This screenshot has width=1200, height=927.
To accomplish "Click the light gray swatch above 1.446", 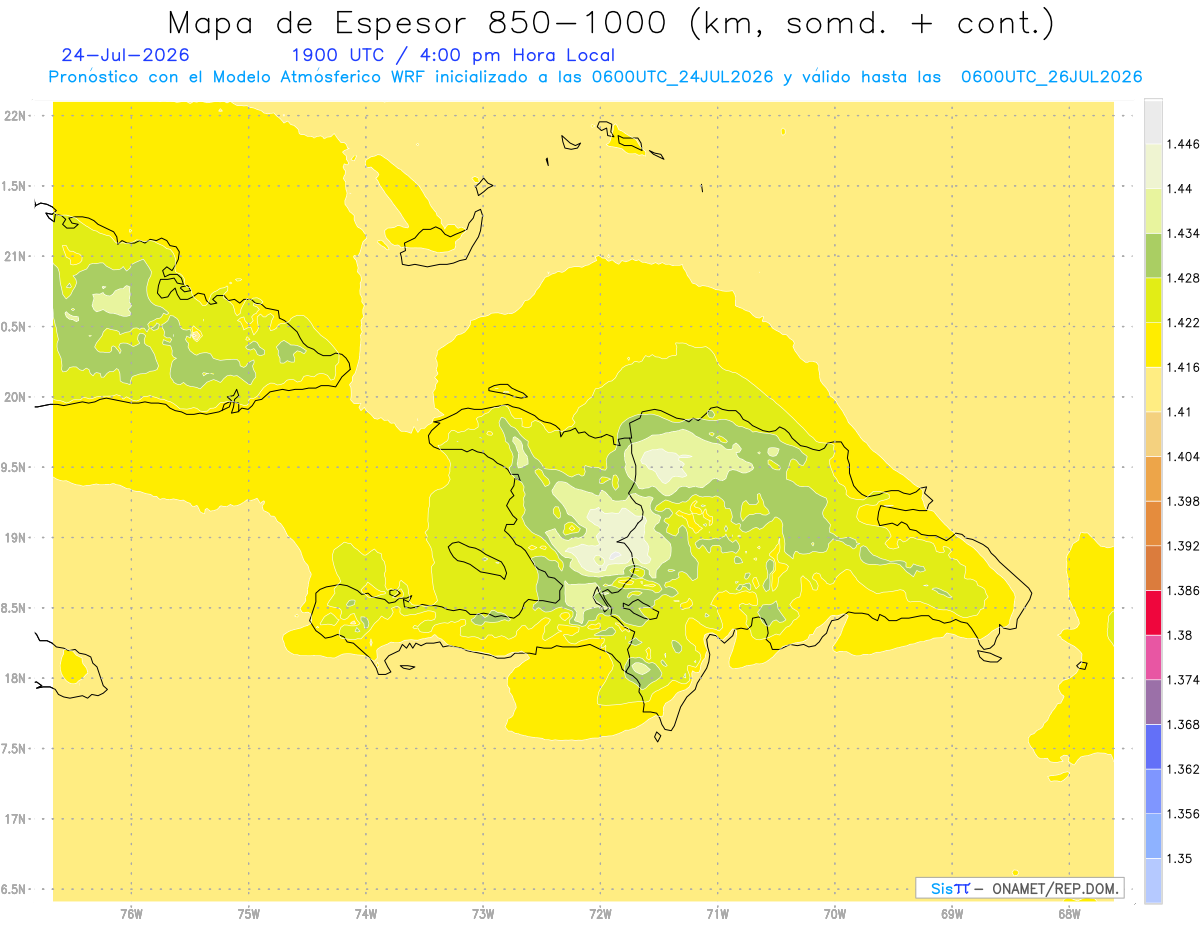I will click(x=1153, y=121).
